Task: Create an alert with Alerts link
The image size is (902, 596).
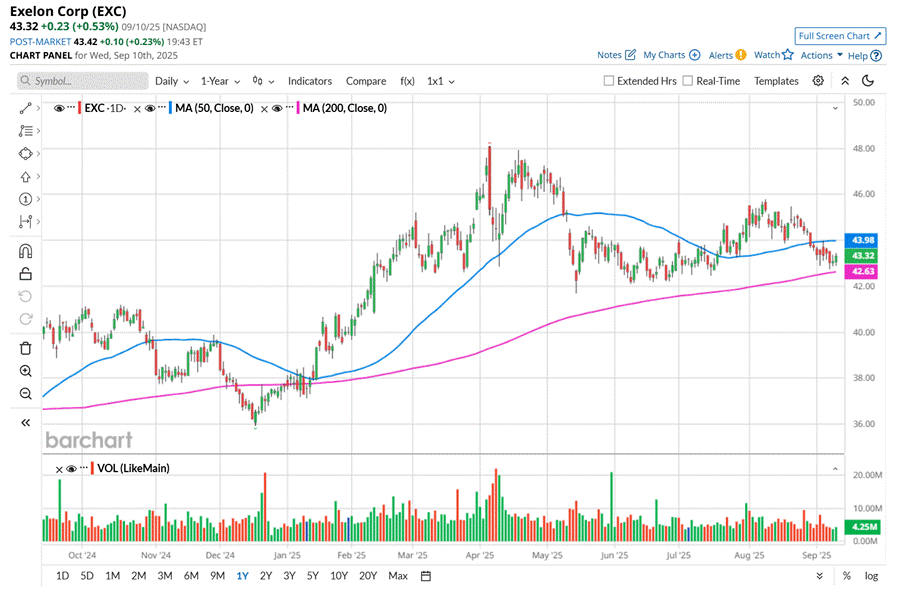Action: (727, 55)
